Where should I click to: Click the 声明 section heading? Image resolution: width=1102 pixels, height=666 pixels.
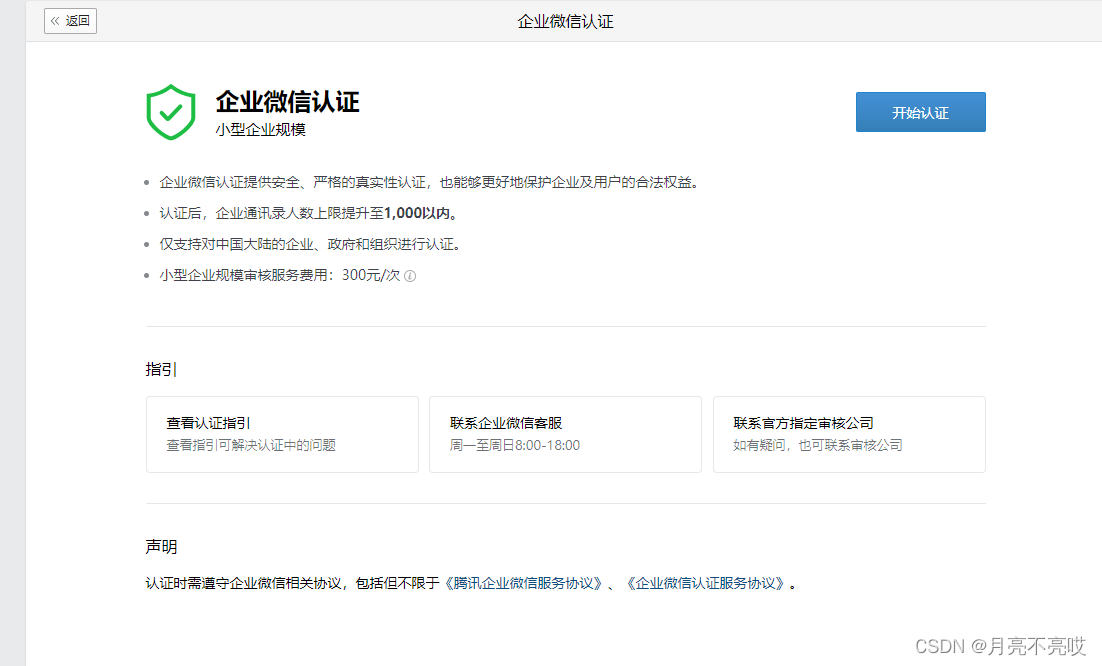click(x=162, y=547)
